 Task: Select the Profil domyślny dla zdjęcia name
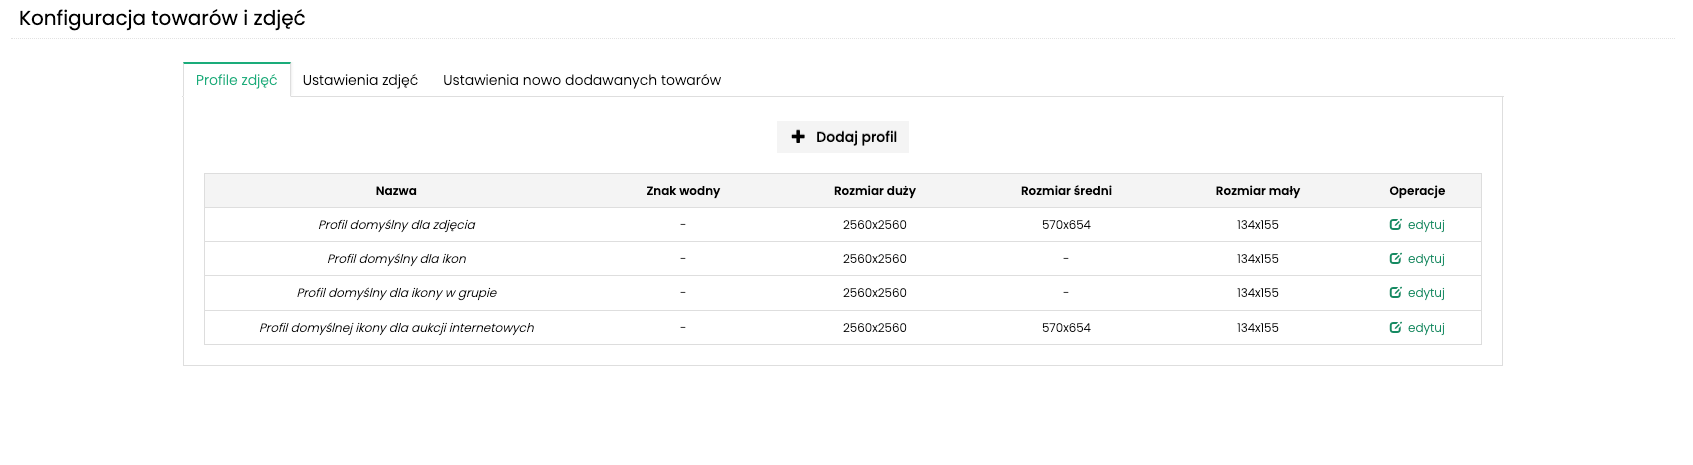tap(397, 225)
